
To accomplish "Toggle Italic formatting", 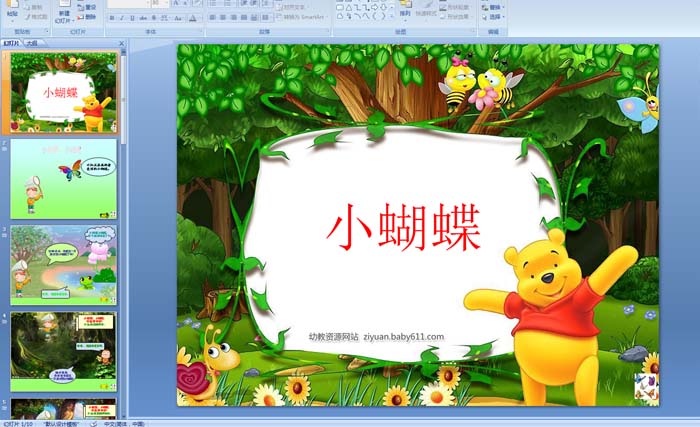I will [121, 18].
